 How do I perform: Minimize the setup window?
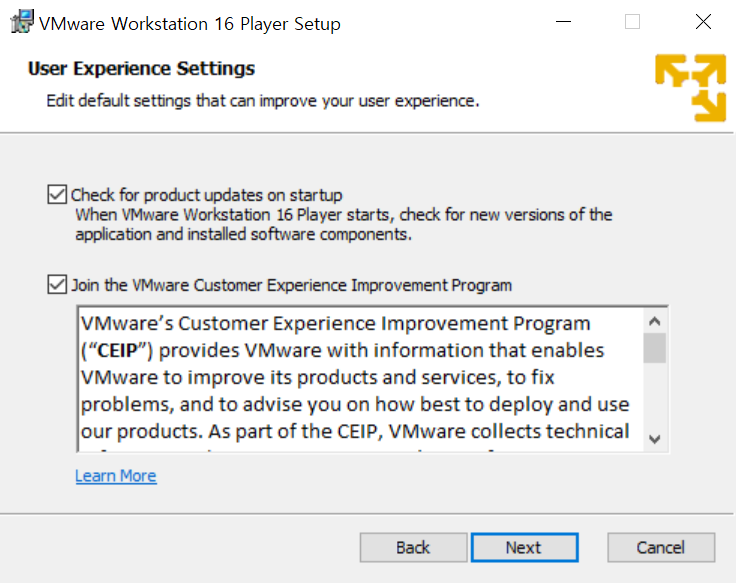click(x=563, y=22)
